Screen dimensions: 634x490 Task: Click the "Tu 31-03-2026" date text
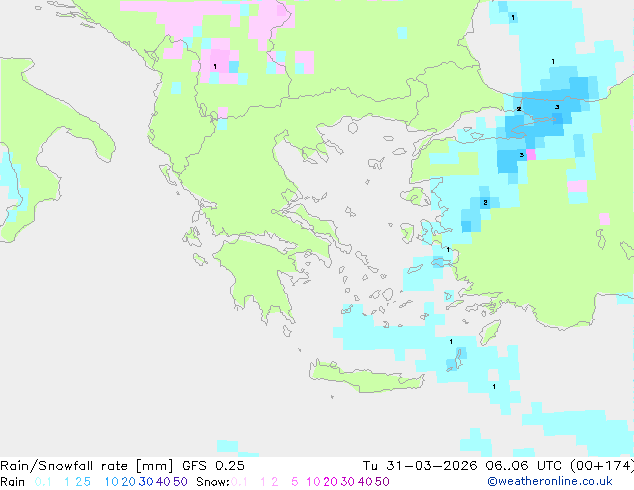pyautogui.click(x=420, y=466)
